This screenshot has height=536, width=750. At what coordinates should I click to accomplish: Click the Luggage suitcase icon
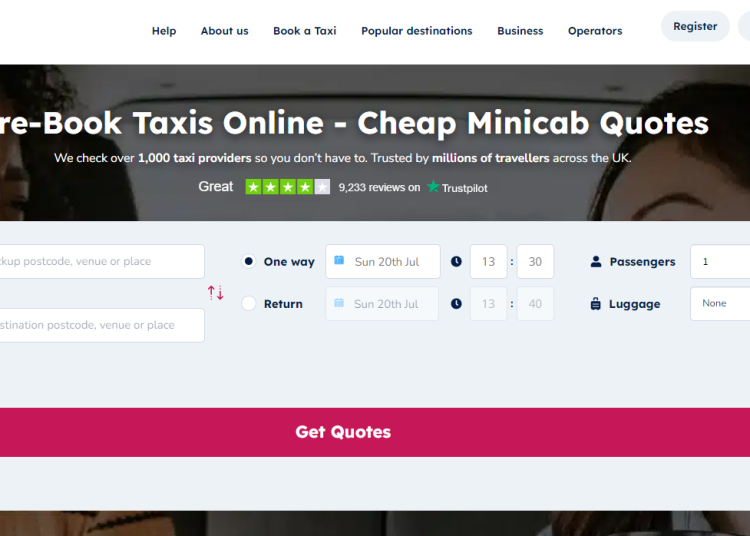596,304
